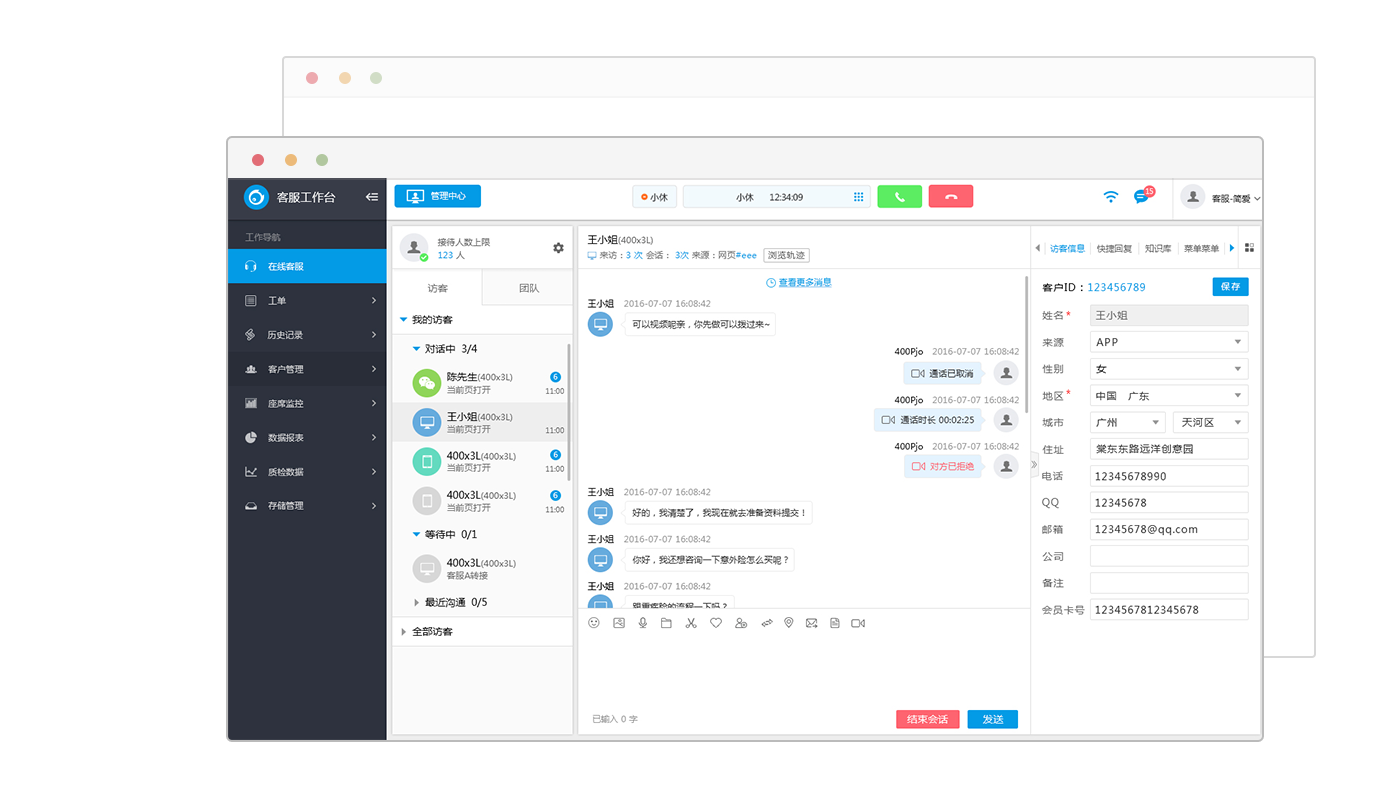The image size is (1400, 800).
Task: Click the location pin icon
Action: [x=788, y=623]
